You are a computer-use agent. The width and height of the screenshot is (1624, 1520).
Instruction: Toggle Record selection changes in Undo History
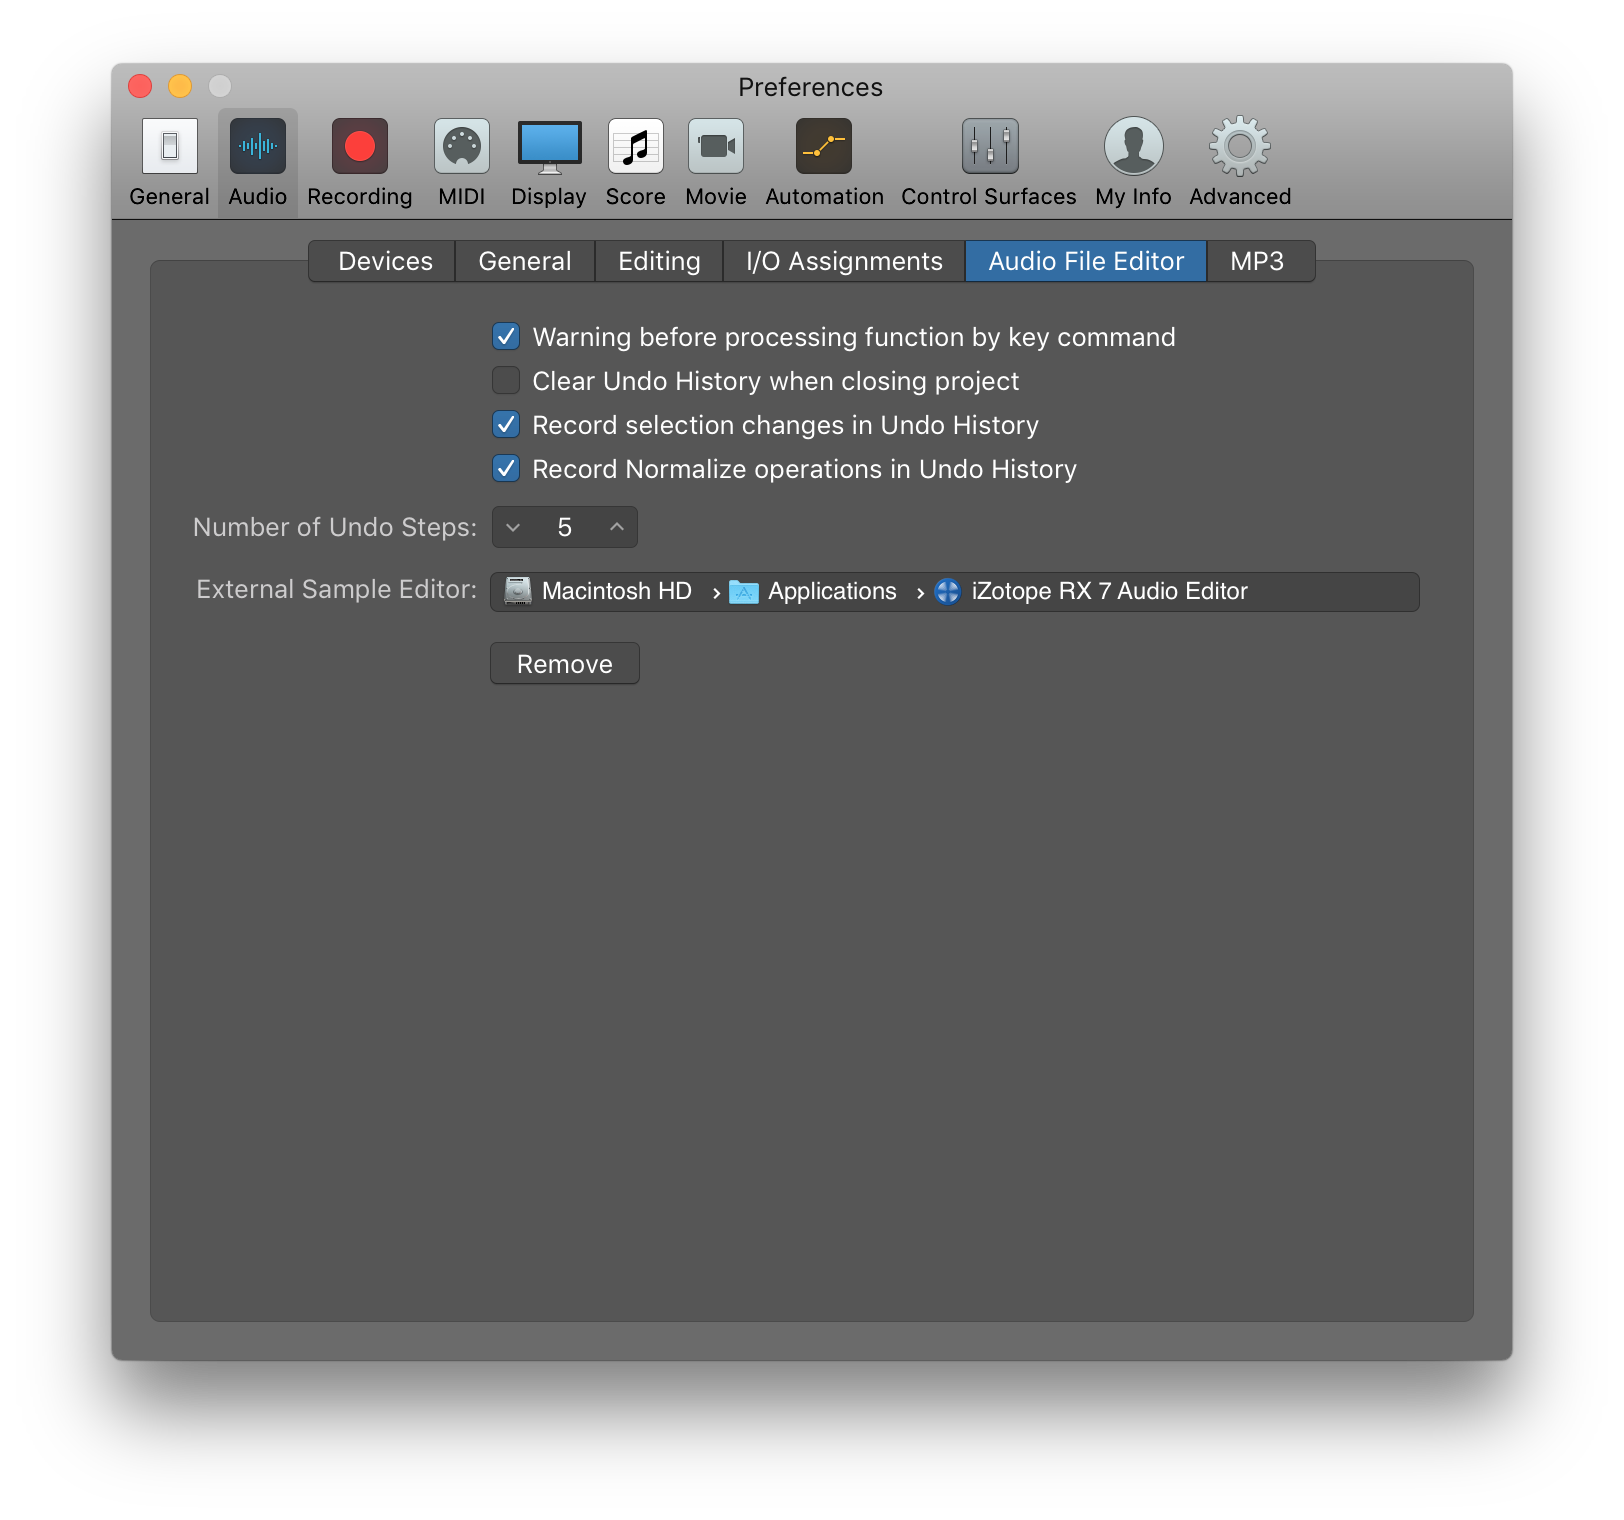(x=506, y=424)
